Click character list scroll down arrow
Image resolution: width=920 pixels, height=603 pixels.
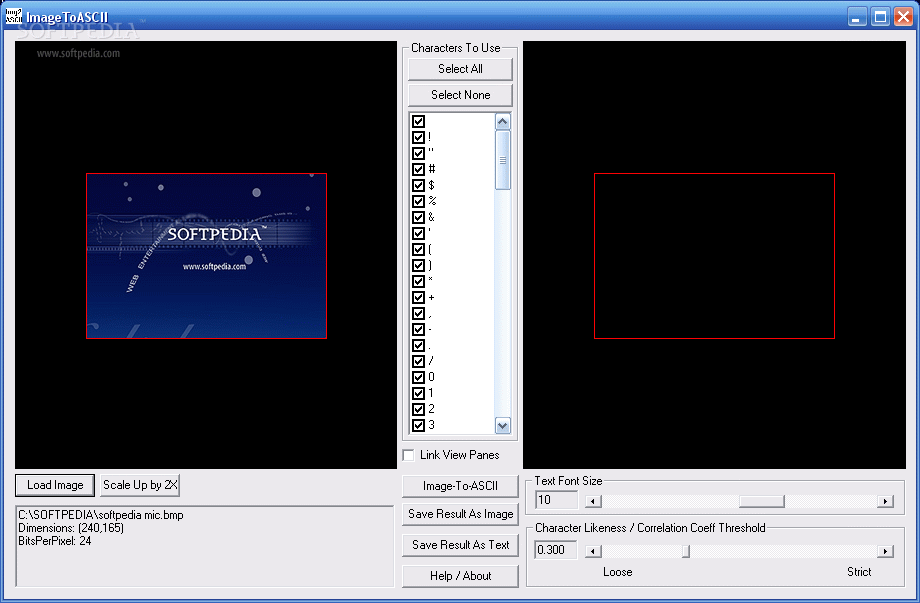[x=503, y=425]
